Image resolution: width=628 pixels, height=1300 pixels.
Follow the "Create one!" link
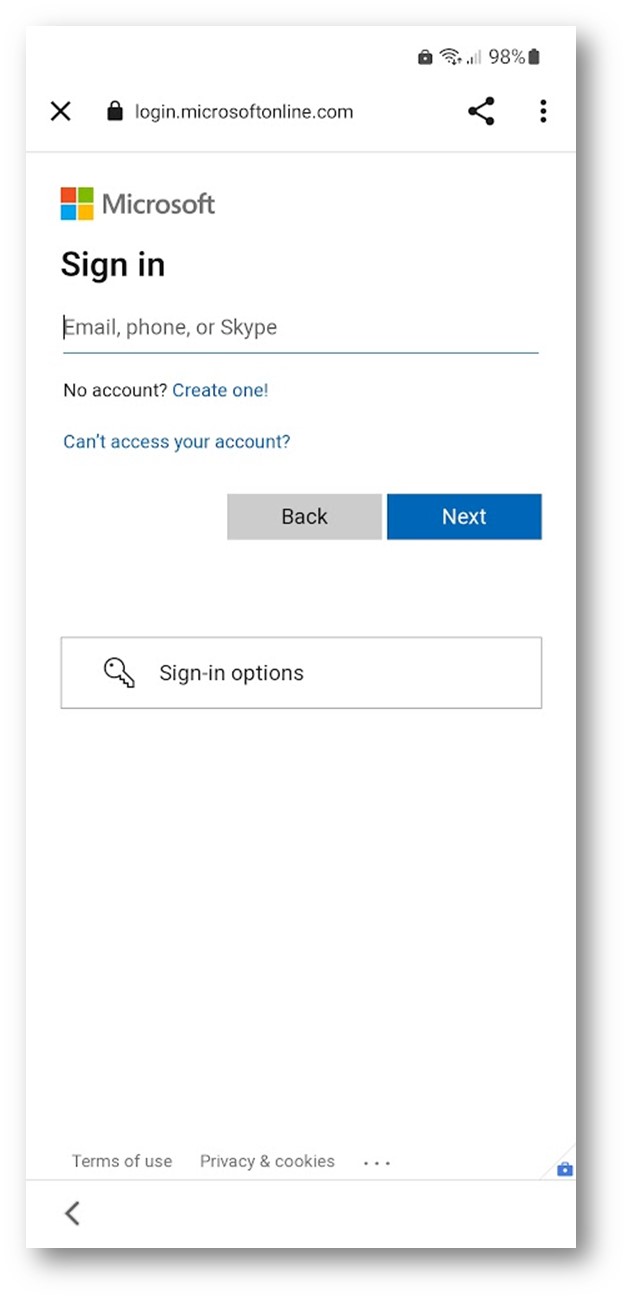coord(220,390)
